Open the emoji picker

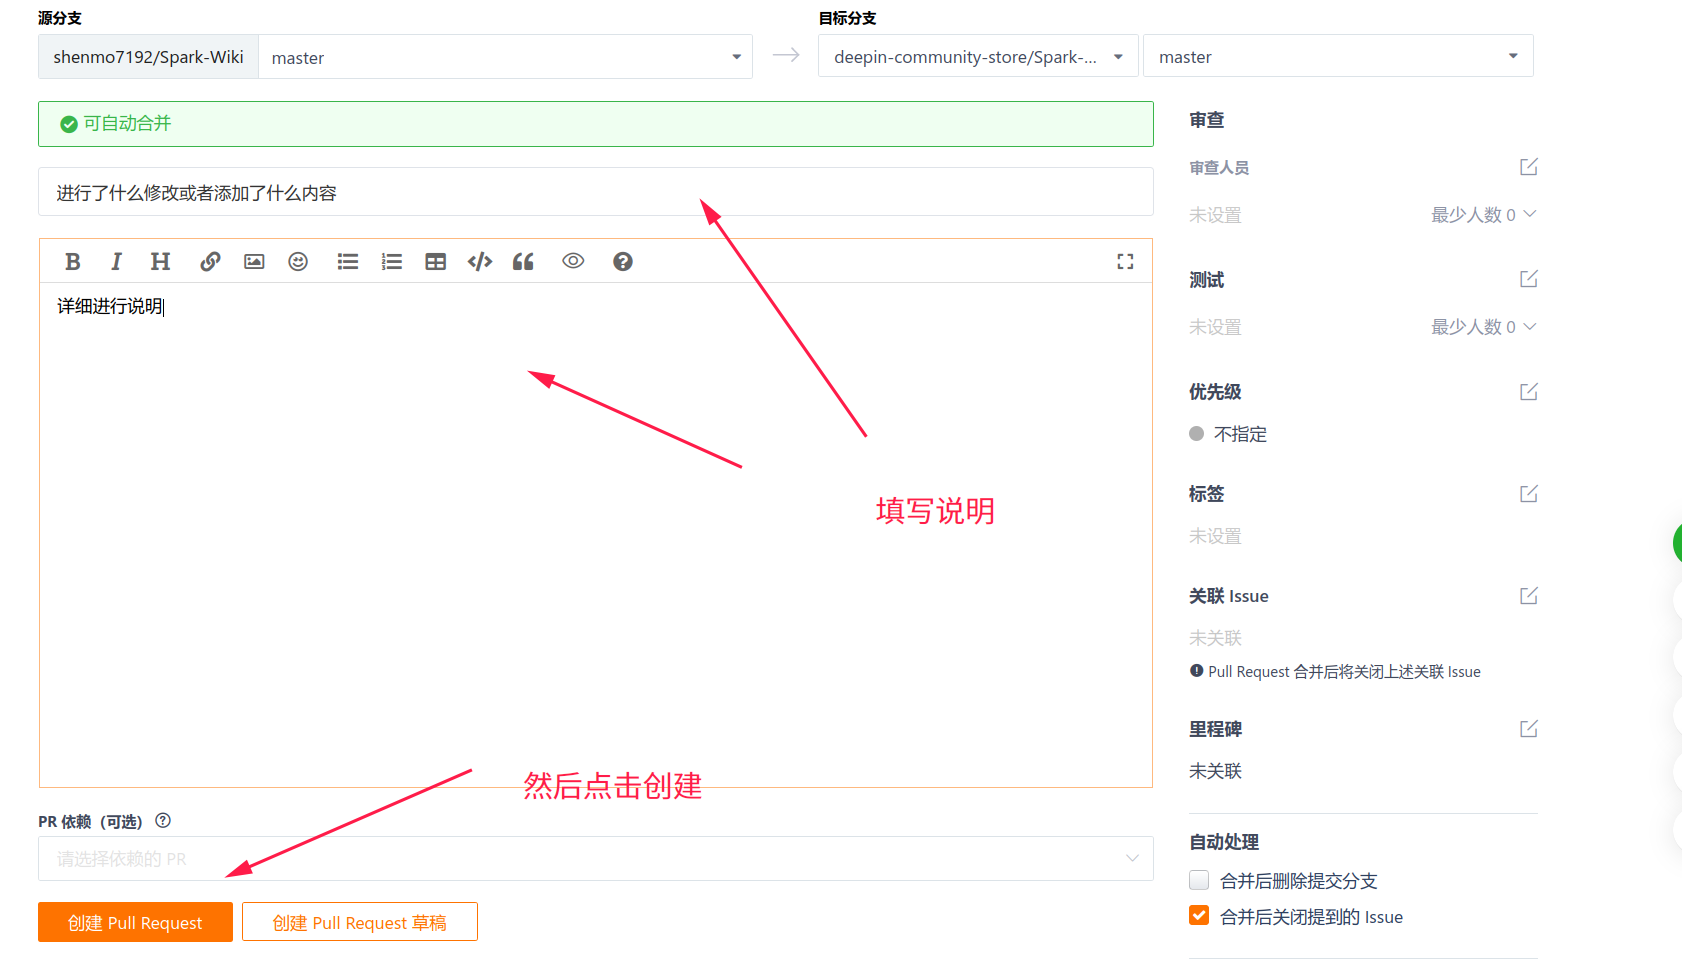point(298,262)
